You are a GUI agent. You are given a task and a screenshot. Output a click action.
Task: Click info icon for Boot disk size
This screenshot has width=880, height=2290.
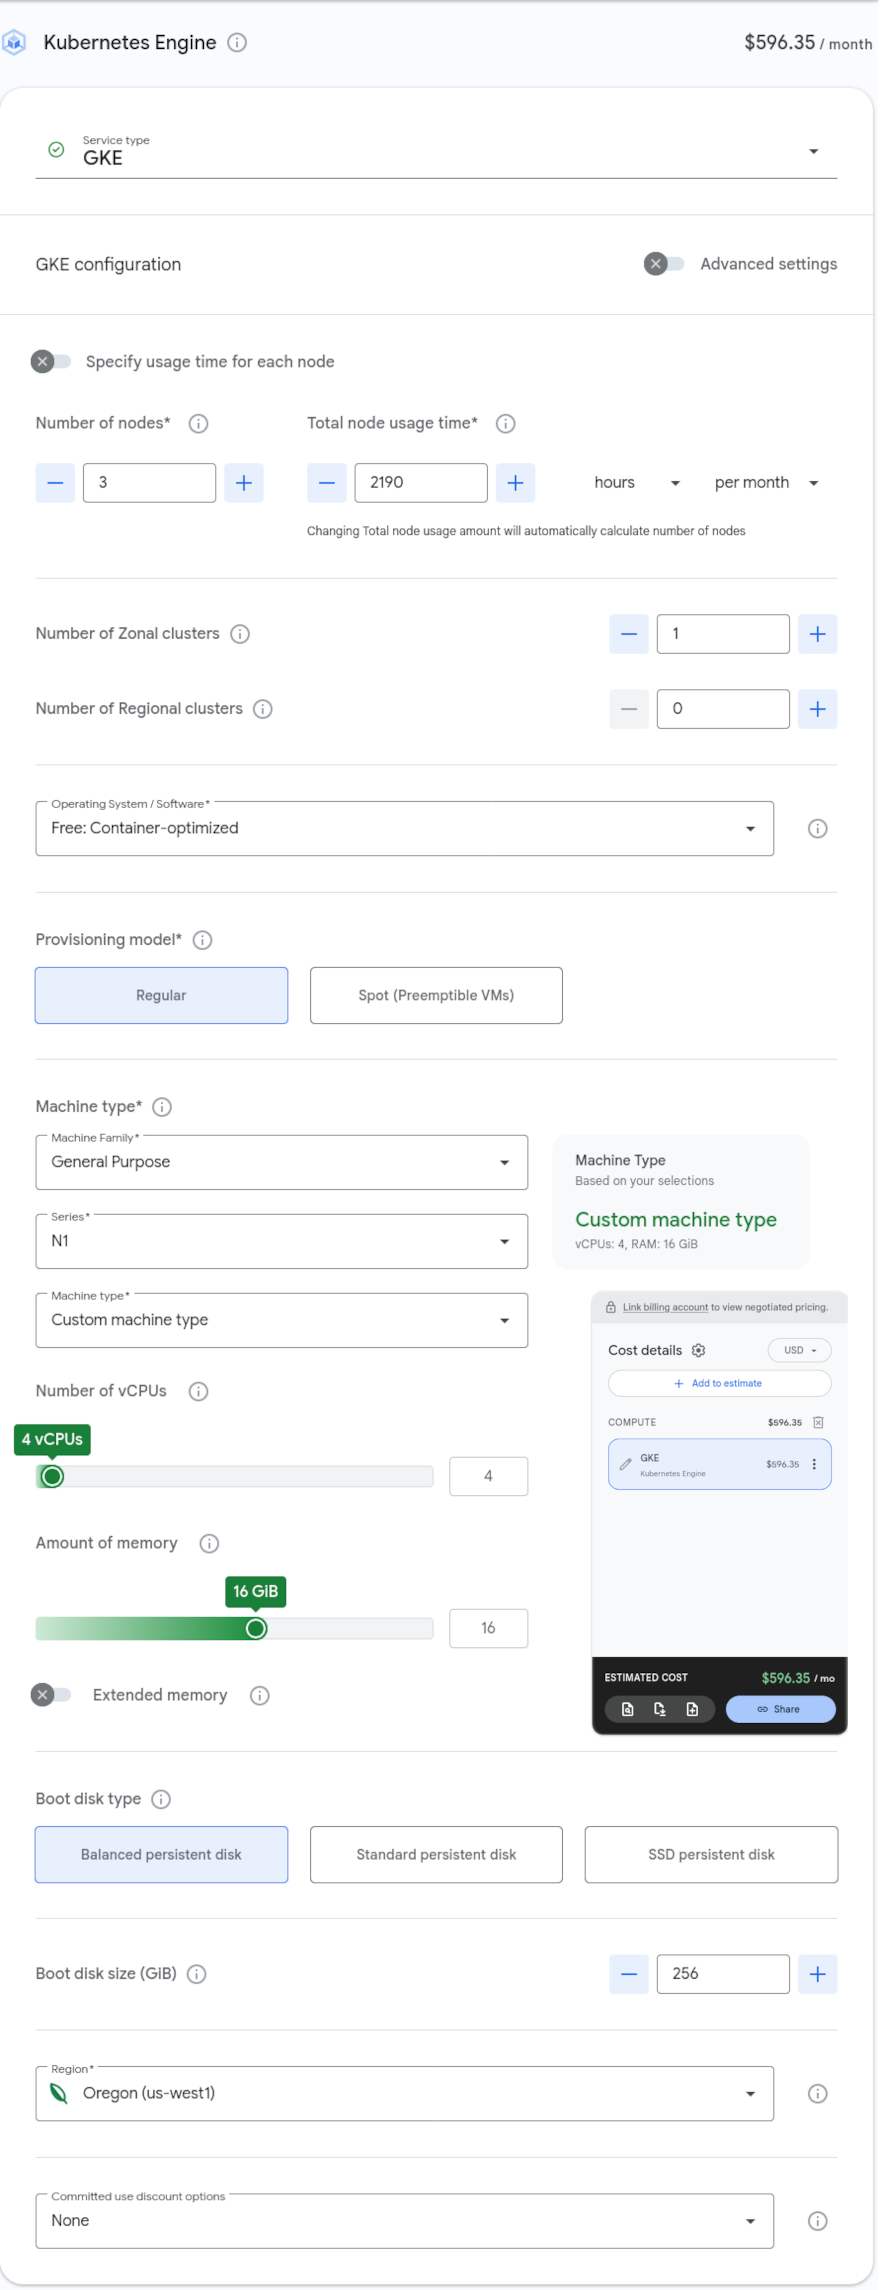coord(197,1974)
